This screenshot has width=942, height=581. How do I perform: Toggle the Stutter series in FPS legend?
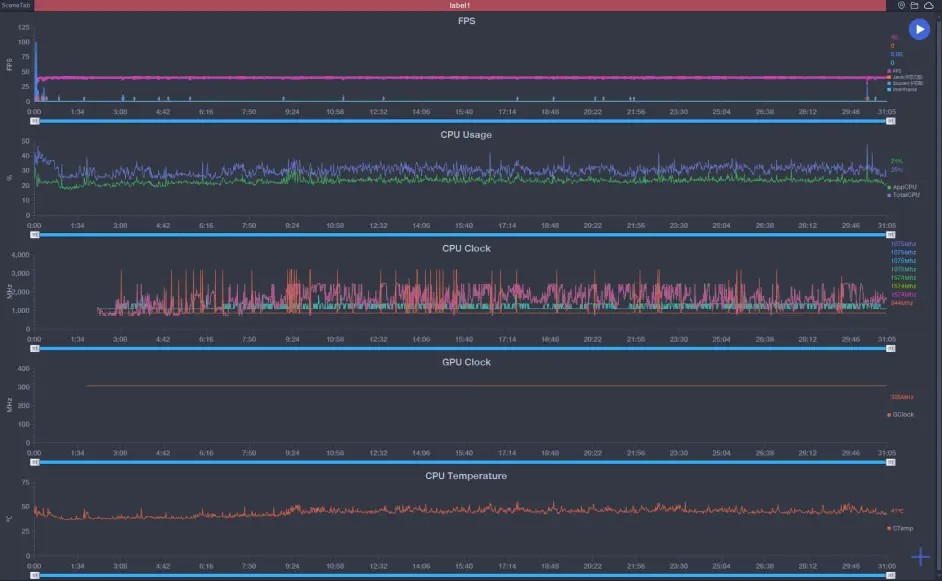pyautogui.click(x=905, y=83)
